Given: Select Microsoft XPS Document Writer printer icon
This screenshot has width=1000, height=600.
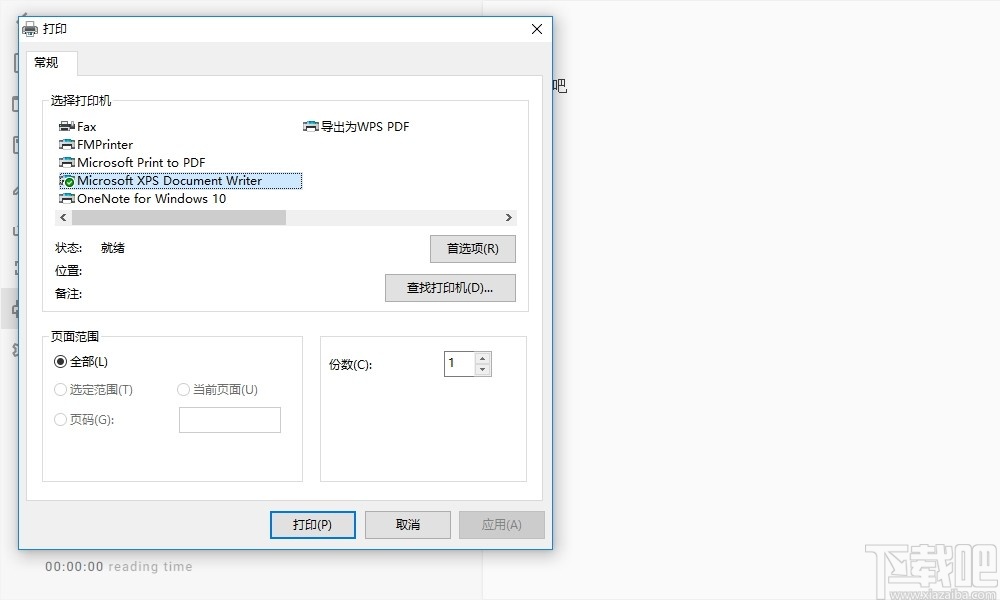Looking at the screenshot, I should (x=66, y=180).
